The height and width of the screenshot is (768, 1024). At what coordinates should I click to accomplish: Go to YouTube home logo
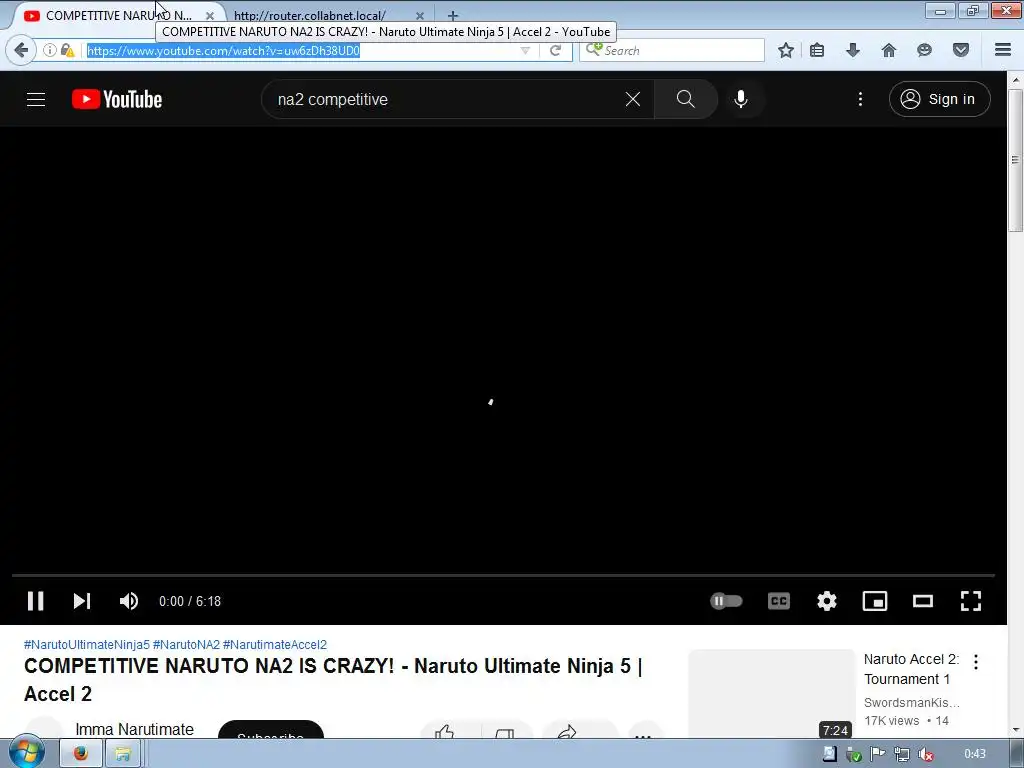coord(117,99)
